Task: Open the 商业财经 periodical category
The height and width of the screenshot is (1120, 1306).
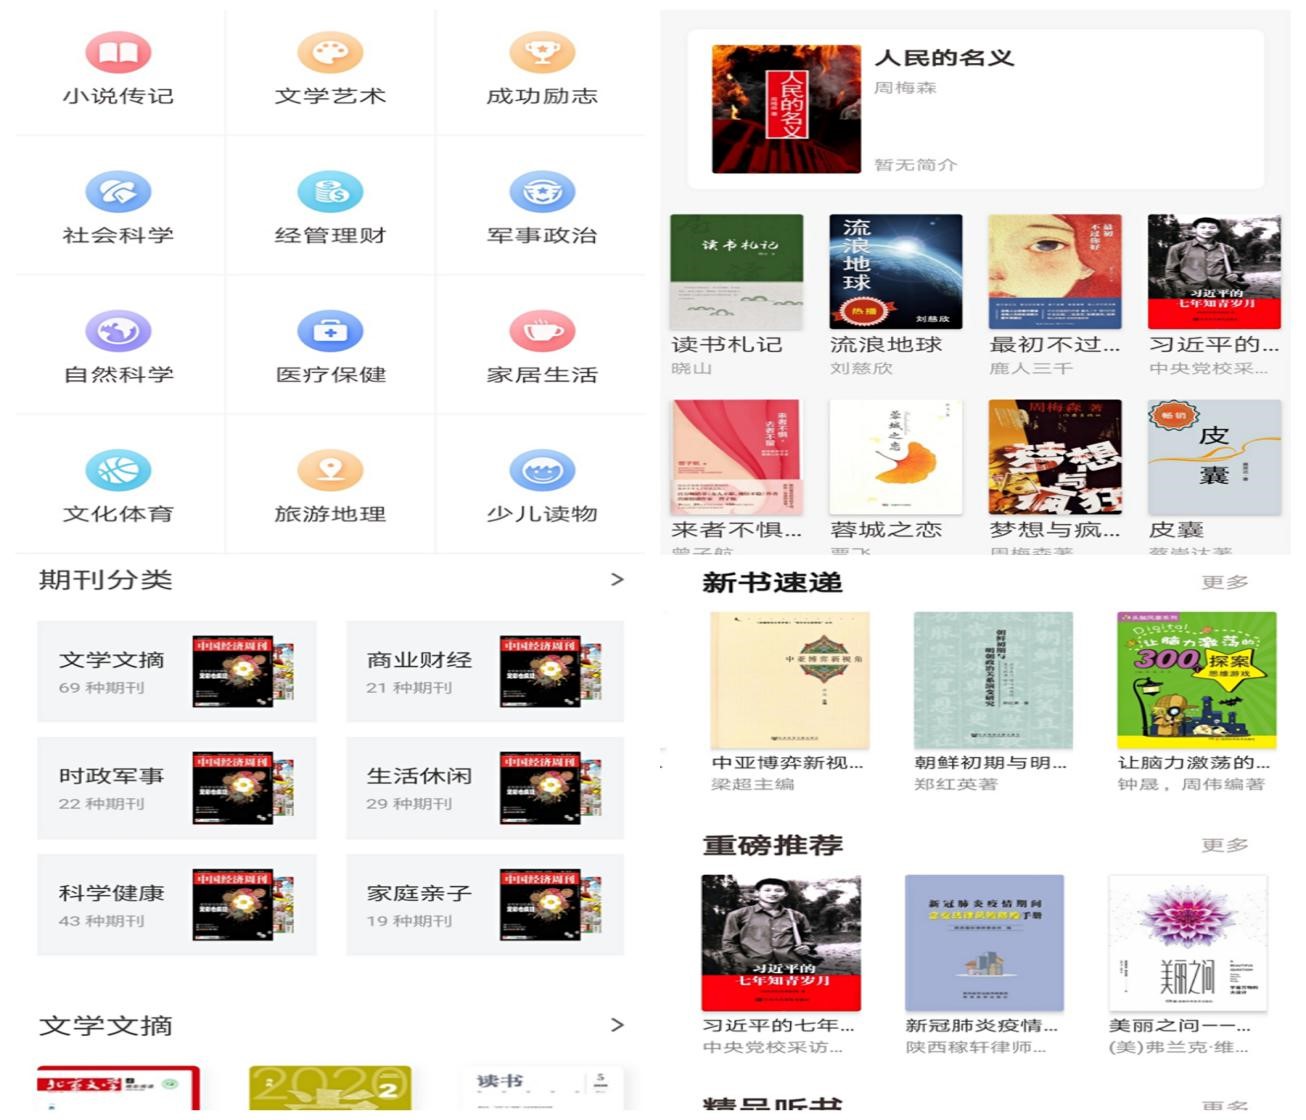Action: click(485, 671)
